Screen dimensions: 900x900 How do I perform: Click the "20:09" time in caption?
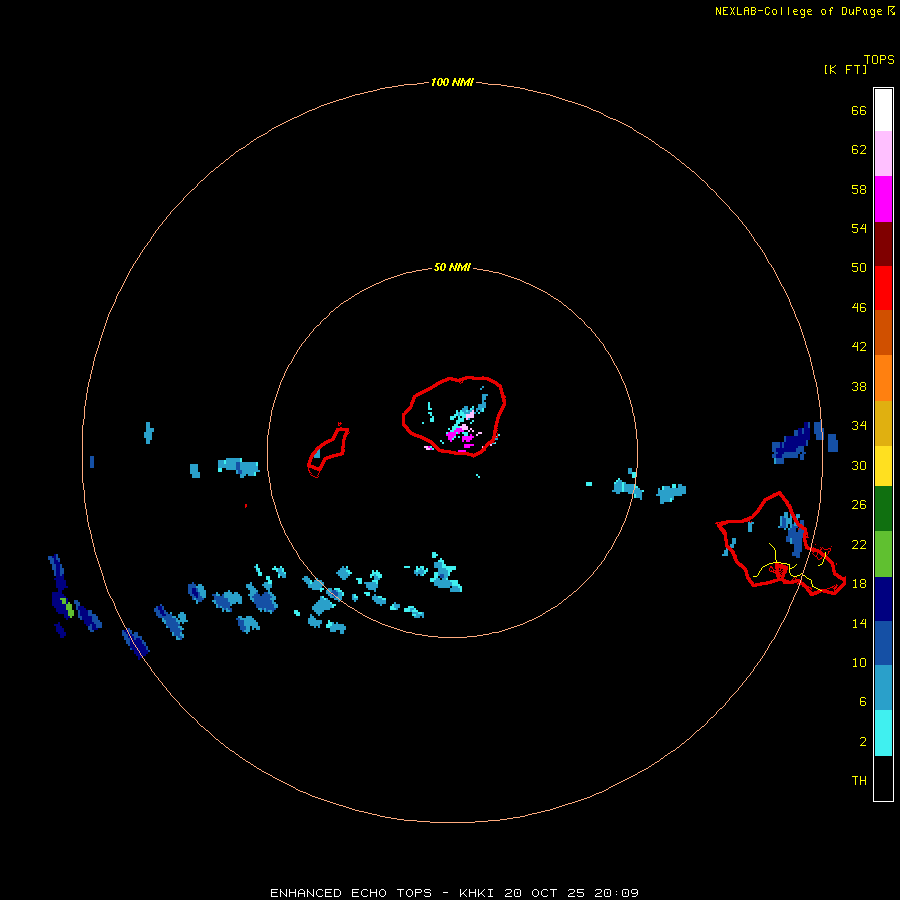(617, 893)
